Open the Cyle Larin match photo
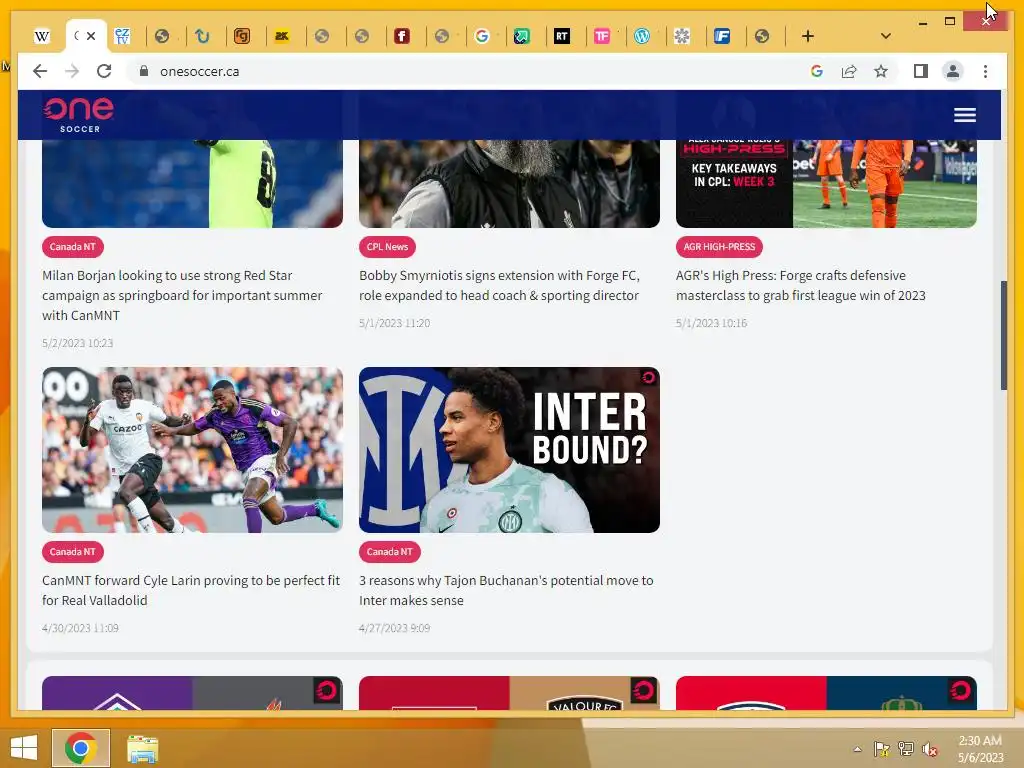The width and height of the screenshot is (1024, 768). (192, 450)
